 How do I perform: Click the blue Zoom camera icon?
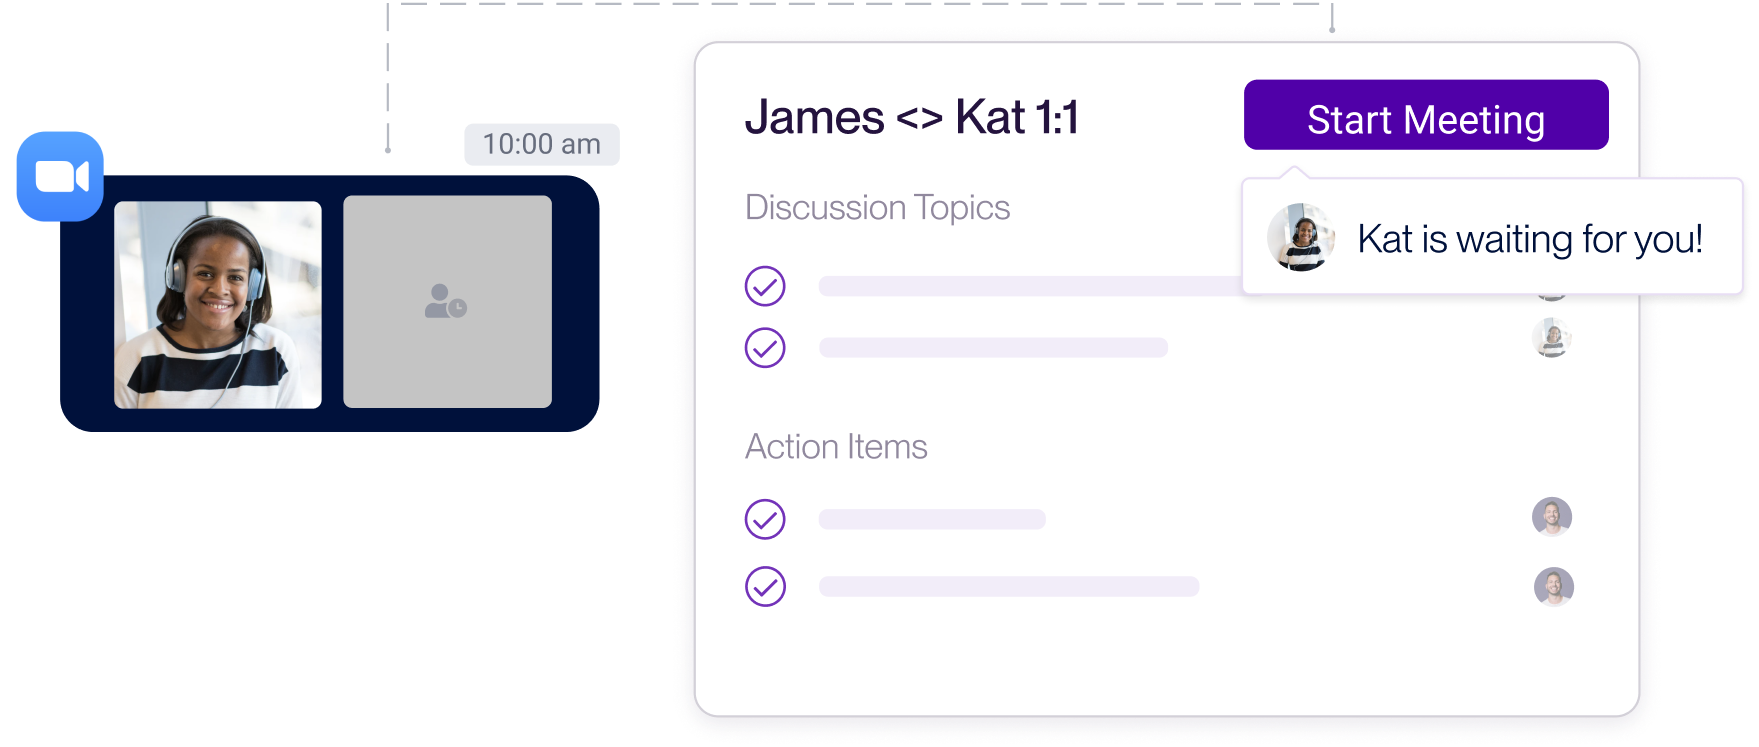point(60,176)
